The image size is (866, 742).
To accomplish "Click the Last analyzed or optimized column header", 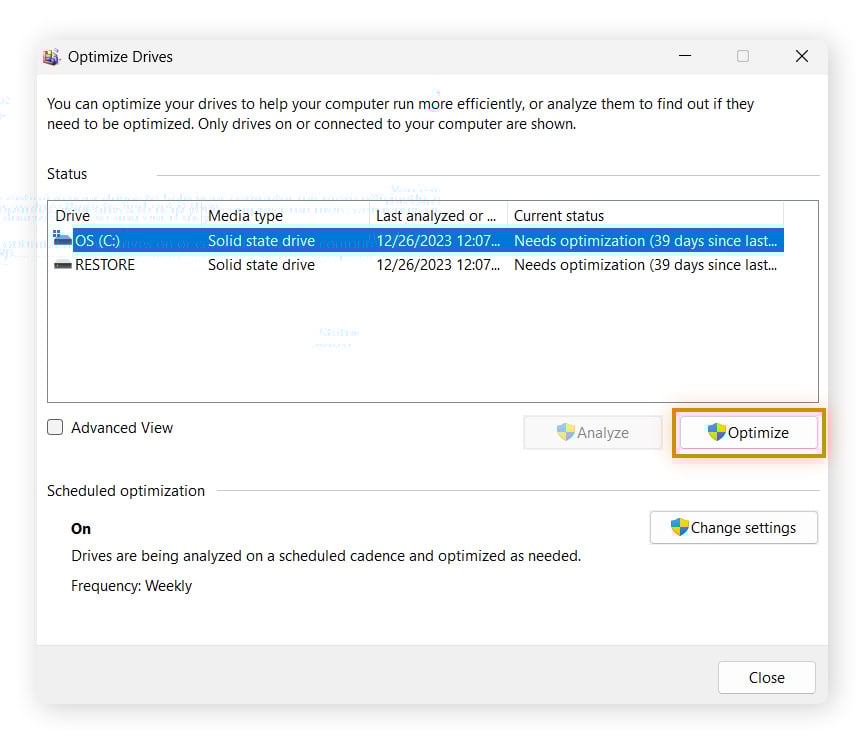I will tap(437, 216).
